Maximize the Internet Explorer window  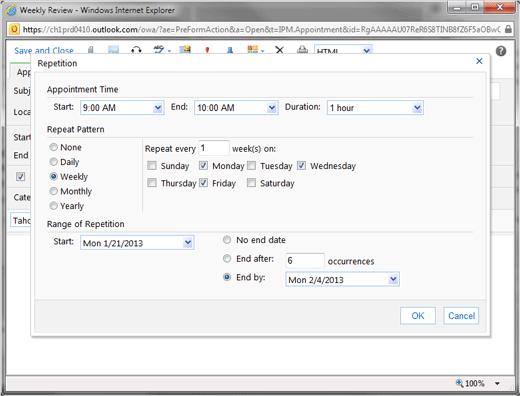(x=475, y=7)
